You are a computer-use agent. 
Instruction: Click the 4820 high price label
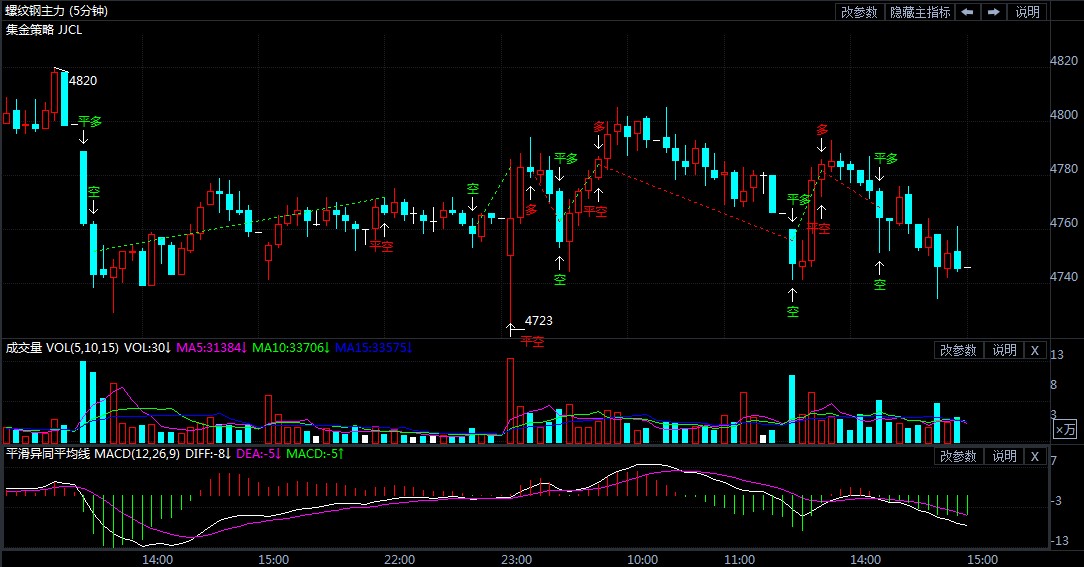tap(83, 81)
